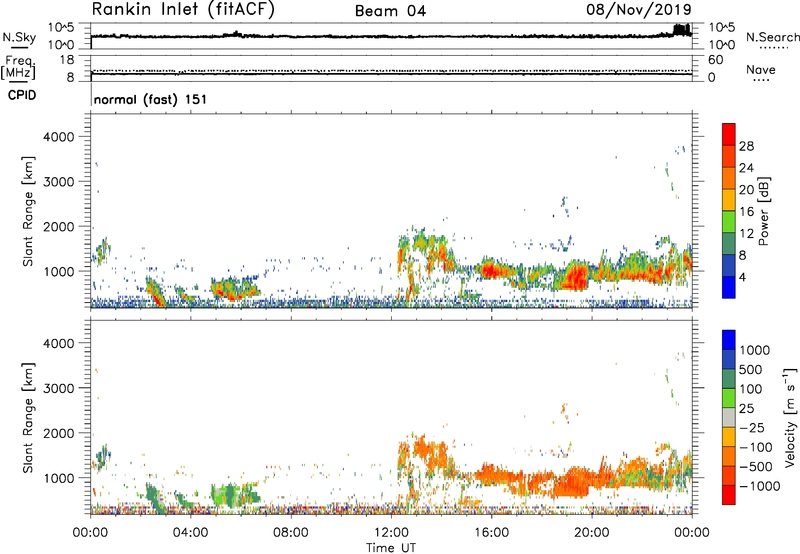Click the '500' label on velocity scale
The image size is (800, 554).
click(x=751, y=369)
